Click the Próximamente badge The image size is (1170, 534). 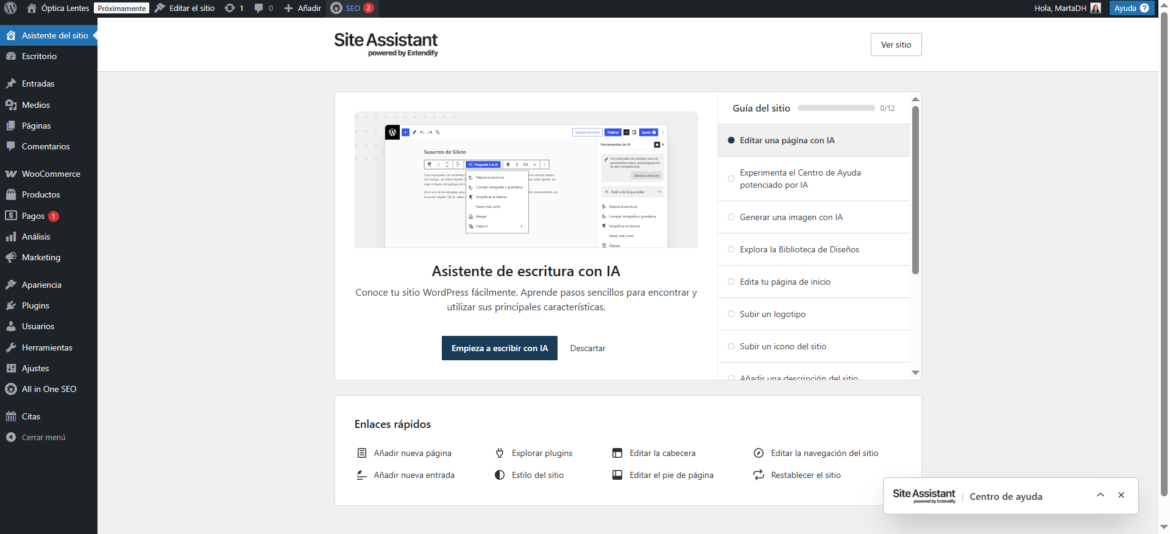click(121, 8)
